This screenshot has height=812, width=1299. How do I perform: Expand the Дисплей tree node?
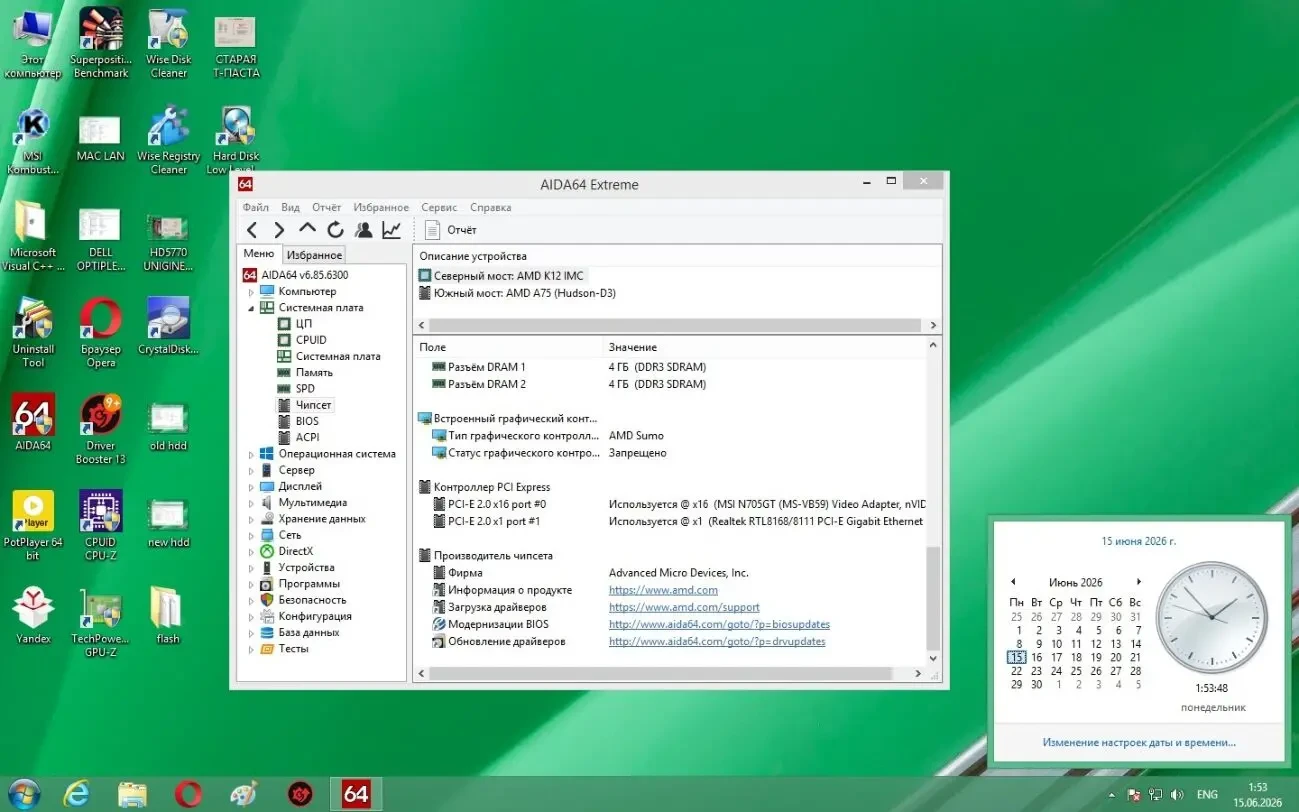coord(252,486)
